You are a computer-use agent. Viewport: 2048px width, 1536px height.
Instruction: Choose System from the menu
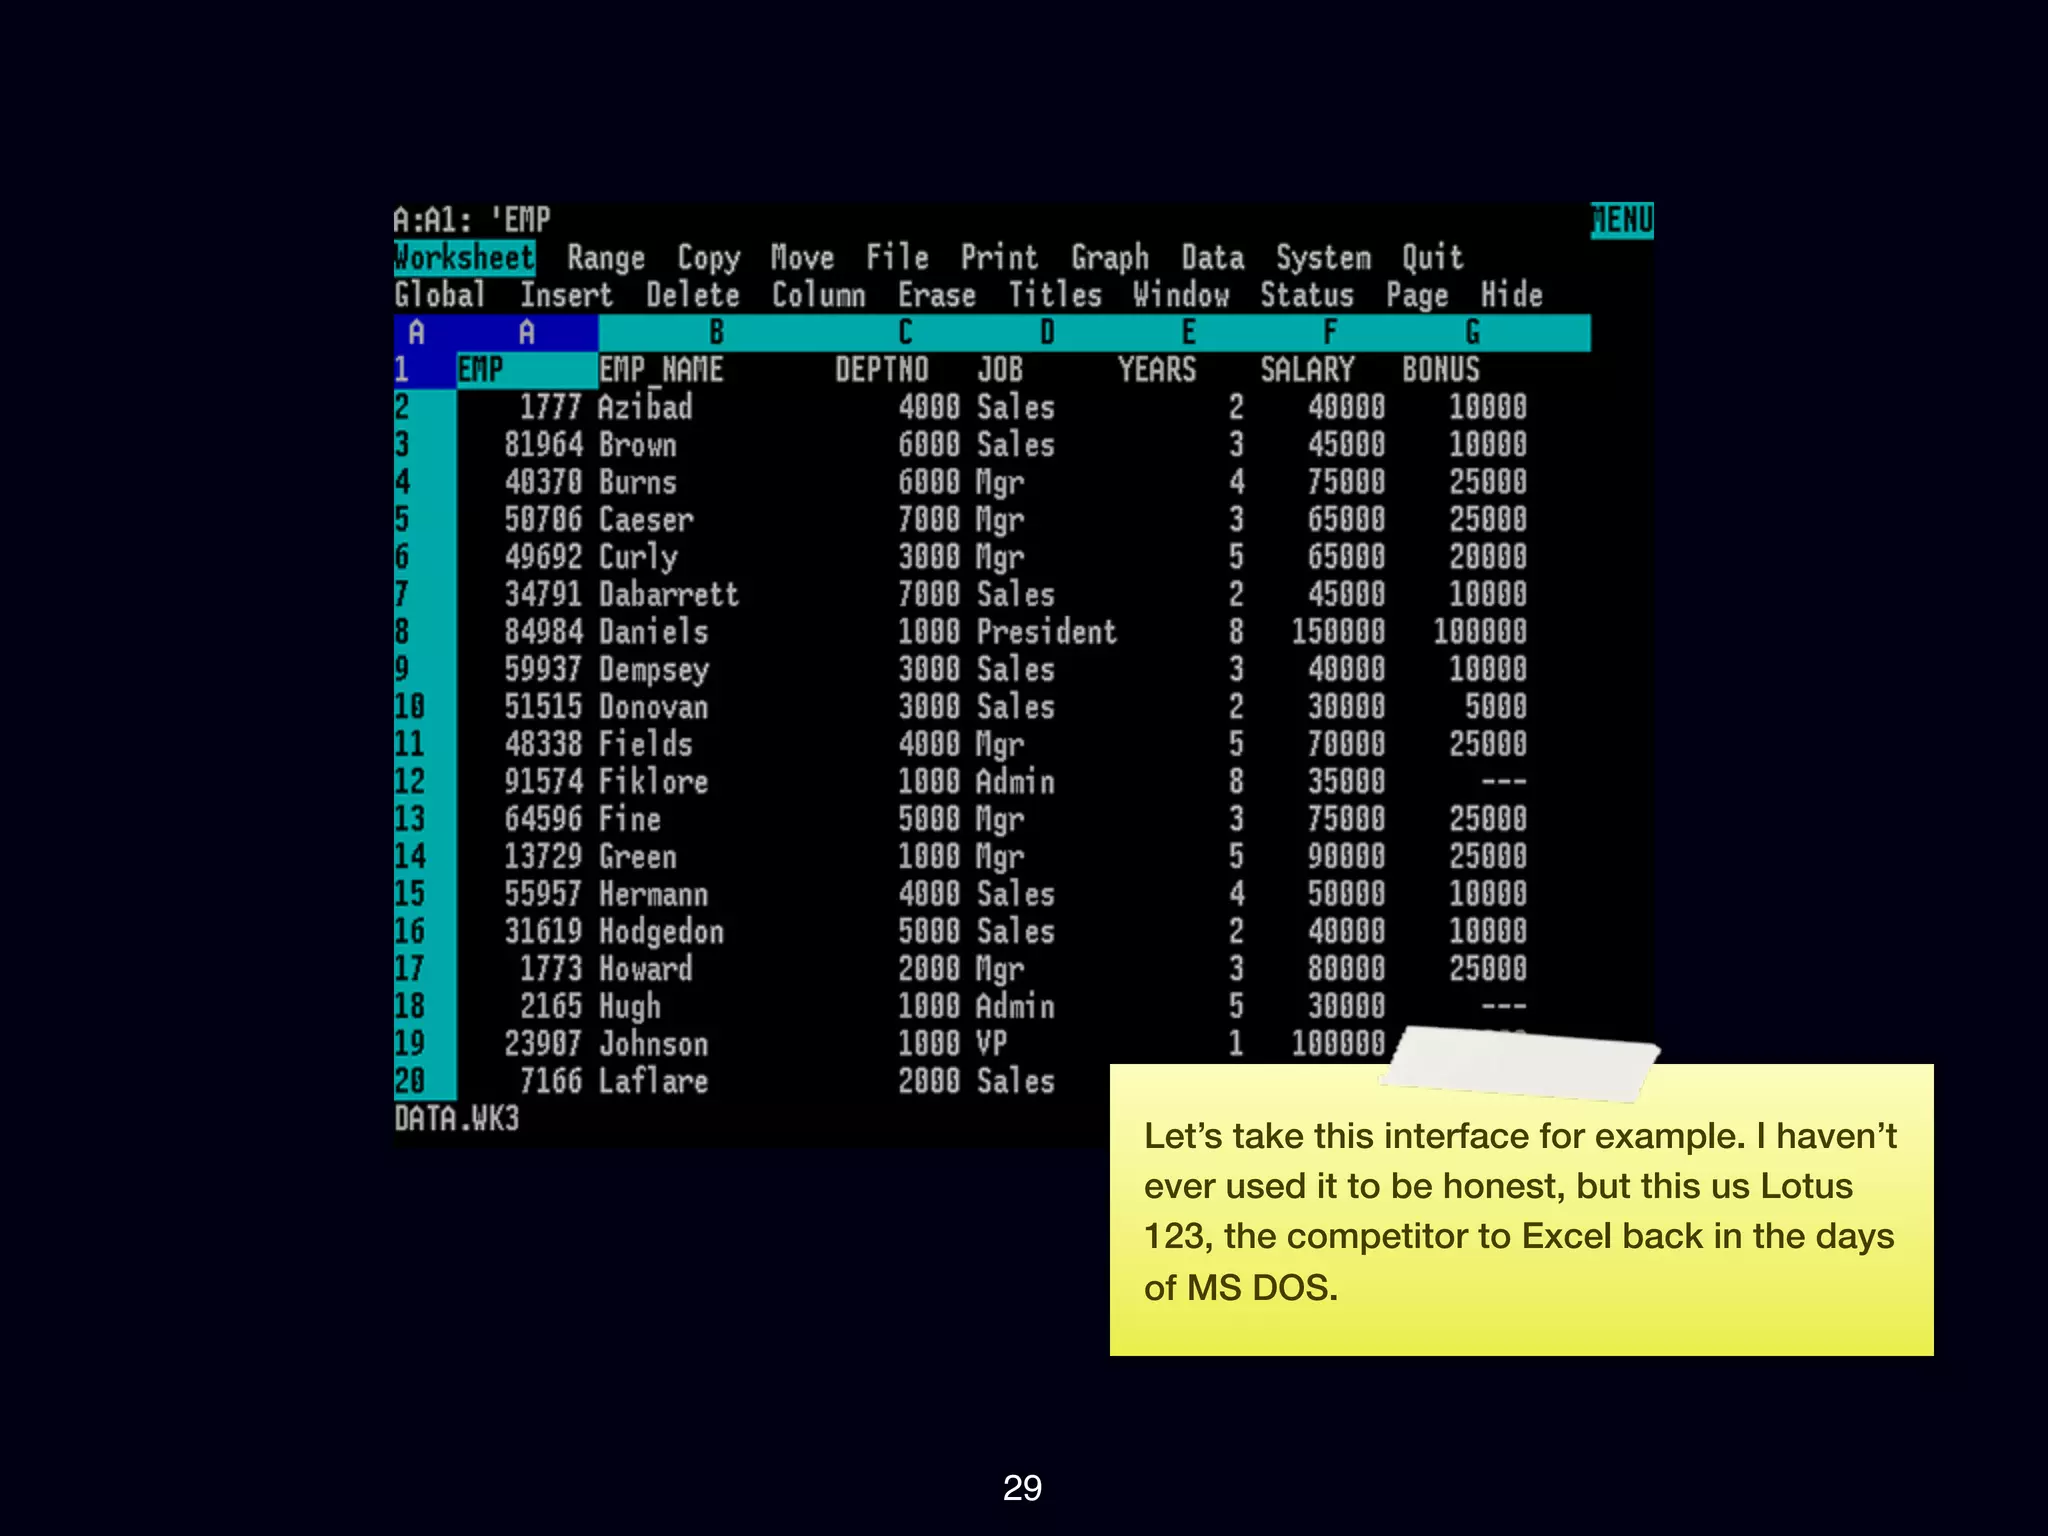pos(1323,258)
